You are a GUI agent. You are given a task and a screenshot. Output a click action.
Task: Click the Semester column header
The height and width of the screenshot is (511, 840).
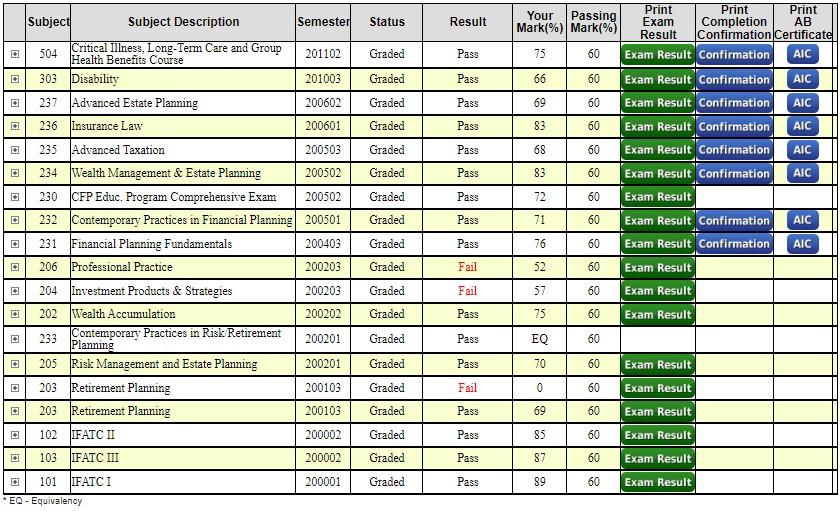(x=324, y=22)
